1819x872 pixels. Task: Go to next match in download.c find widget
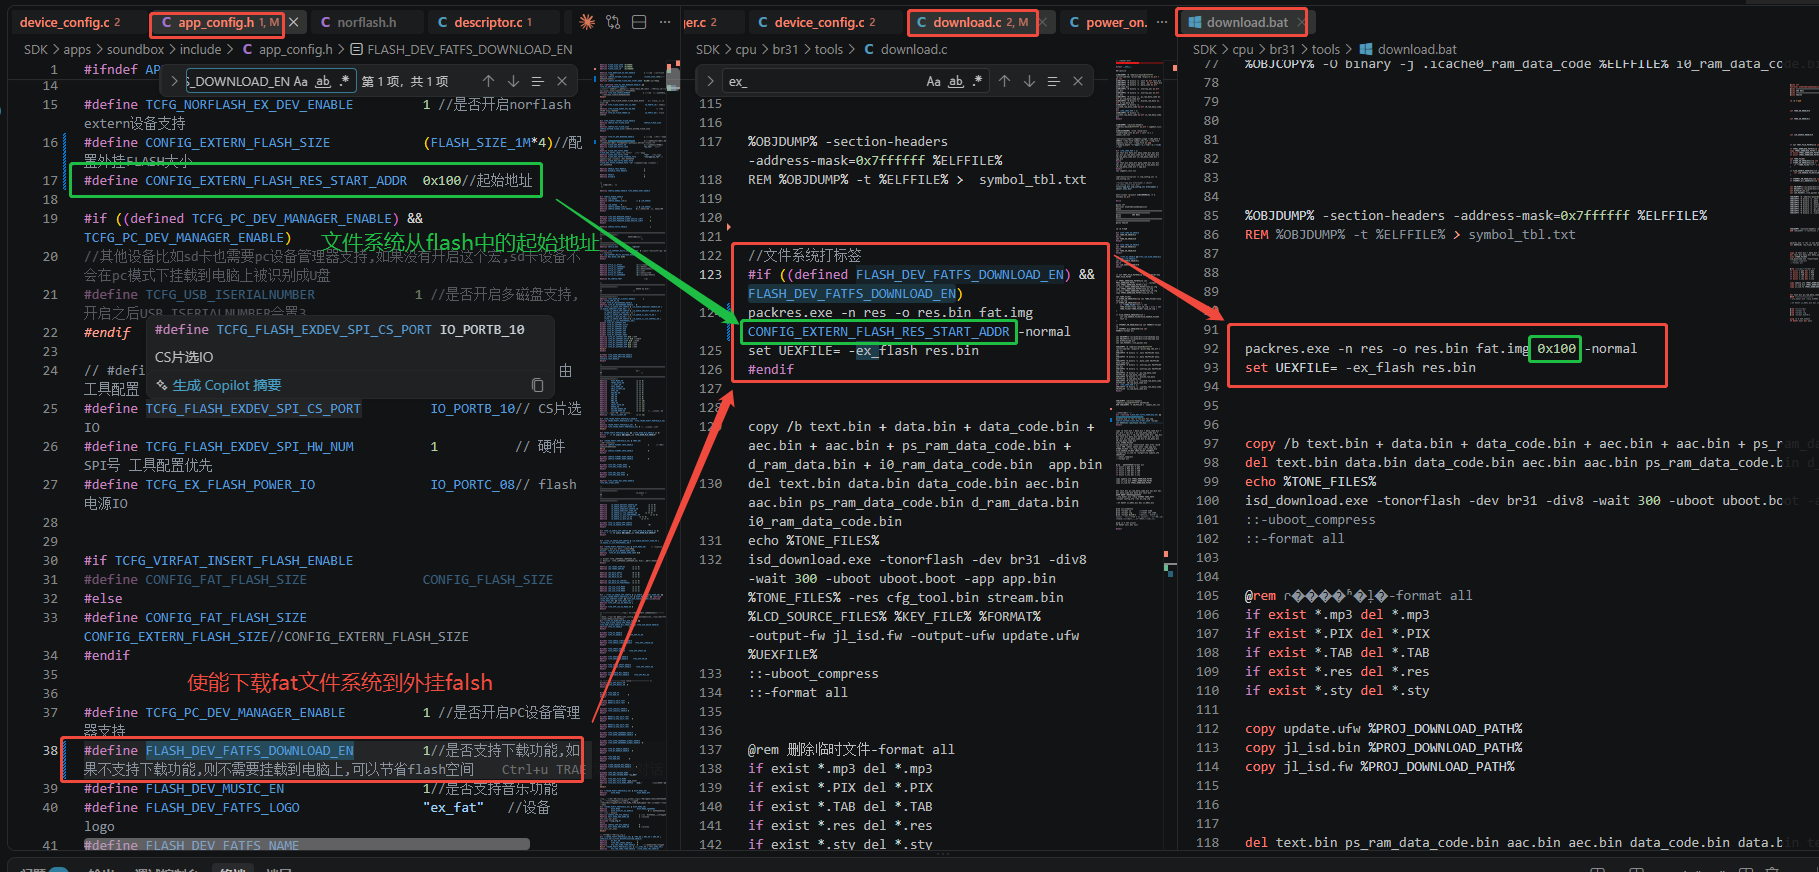[x=1029, y=81]
